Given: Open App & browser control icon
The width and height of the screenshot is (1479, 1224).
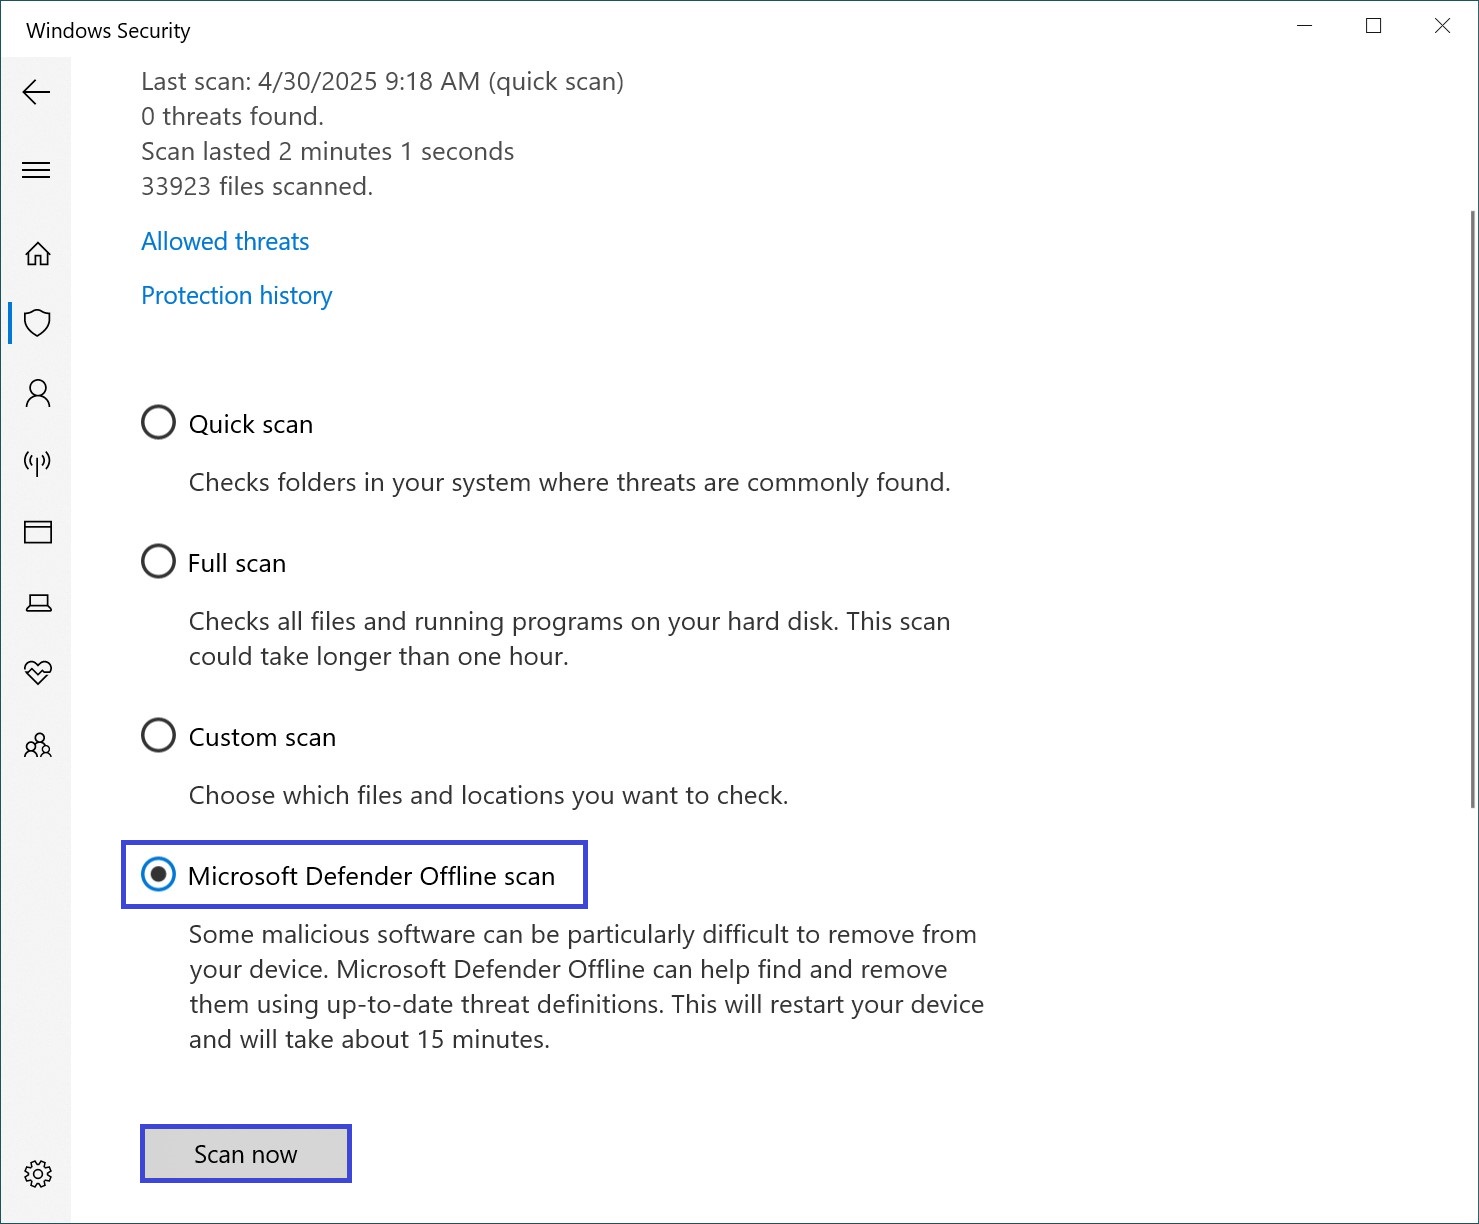Looking at the screenshot, I should pos(38,532).
